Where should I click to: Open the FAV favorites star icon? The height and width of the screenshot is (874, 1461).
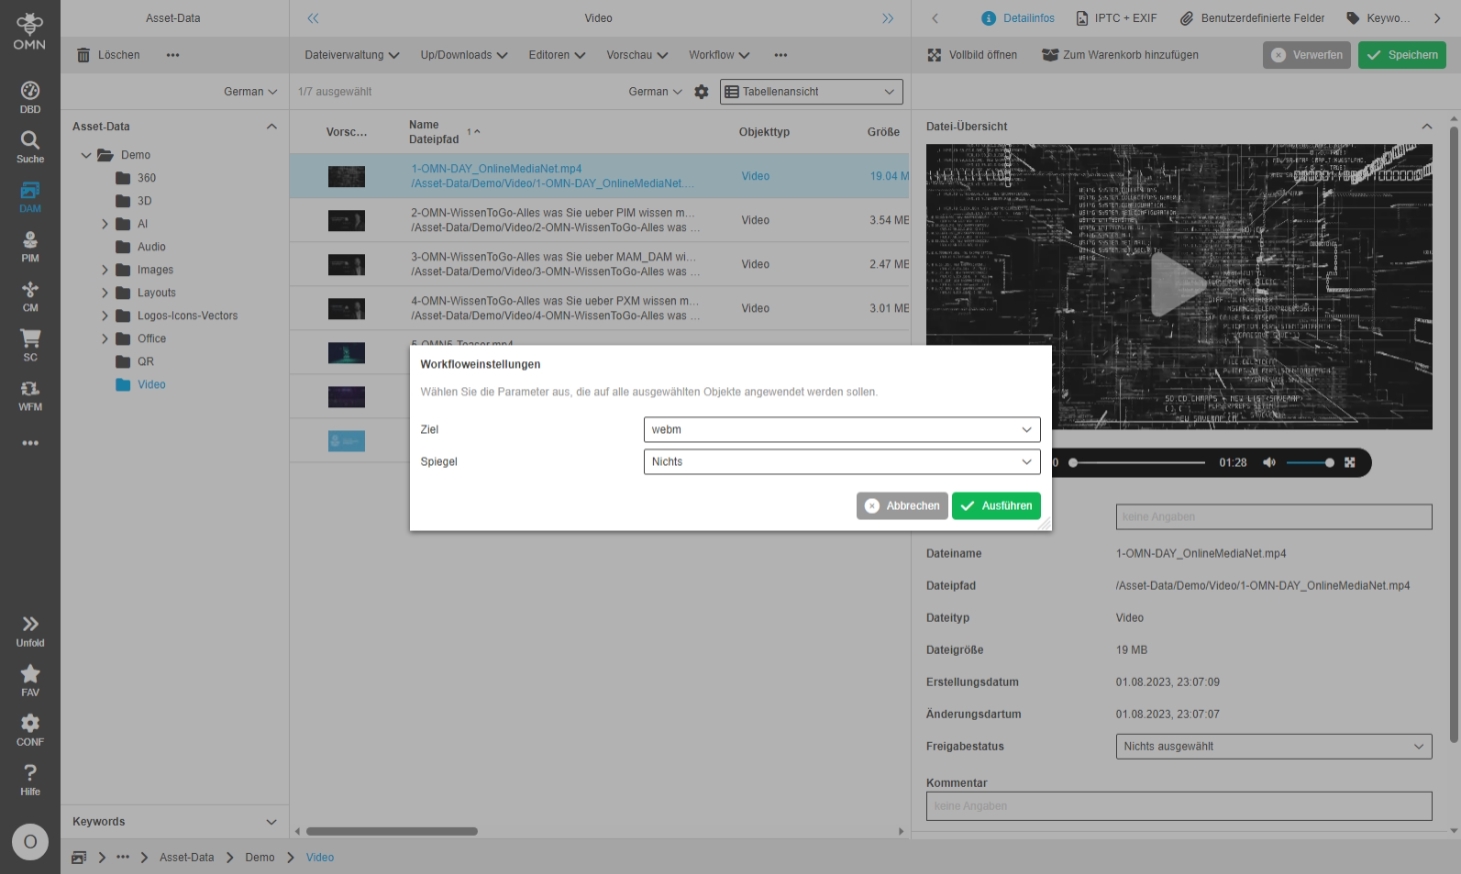(x=30, y=679)
